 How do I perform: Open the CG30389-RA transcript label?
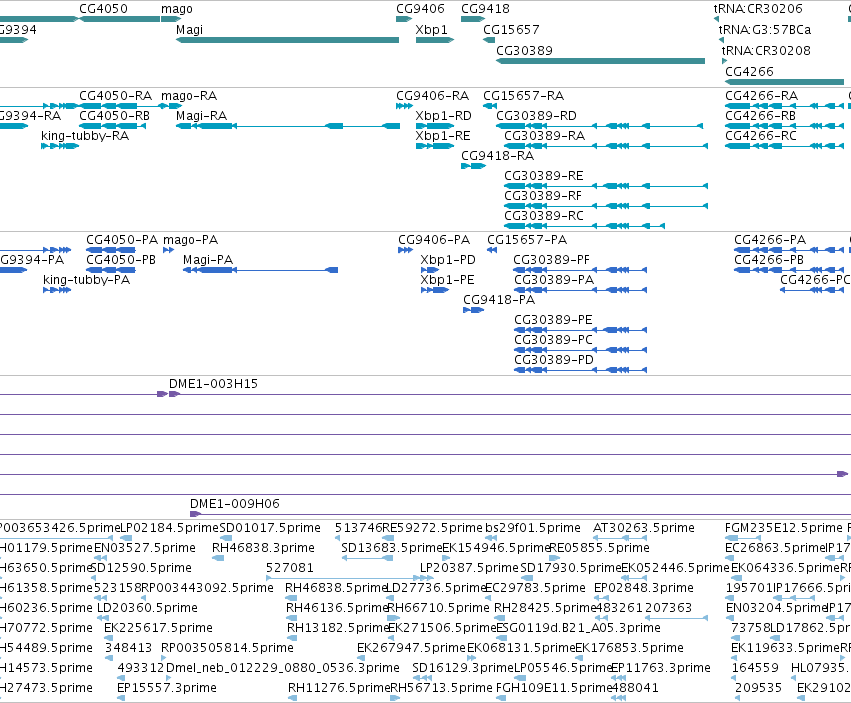tap(544, 136)
